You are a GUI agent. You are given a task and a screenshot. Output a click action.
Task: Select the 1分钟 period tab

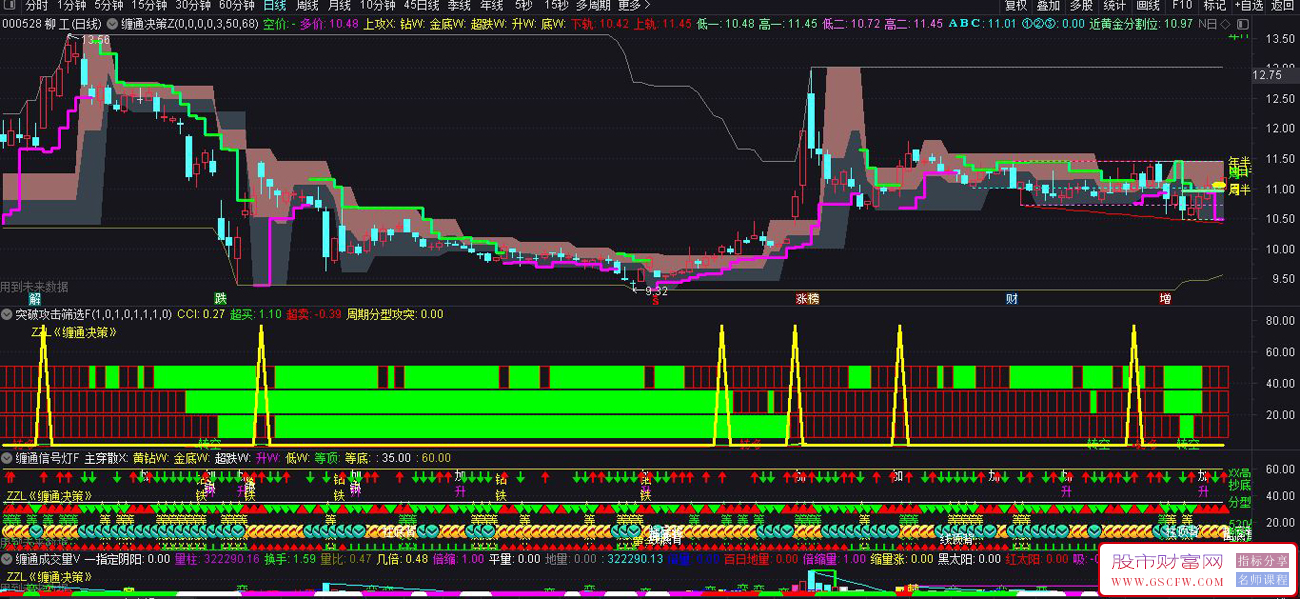(x=72, y=5)
